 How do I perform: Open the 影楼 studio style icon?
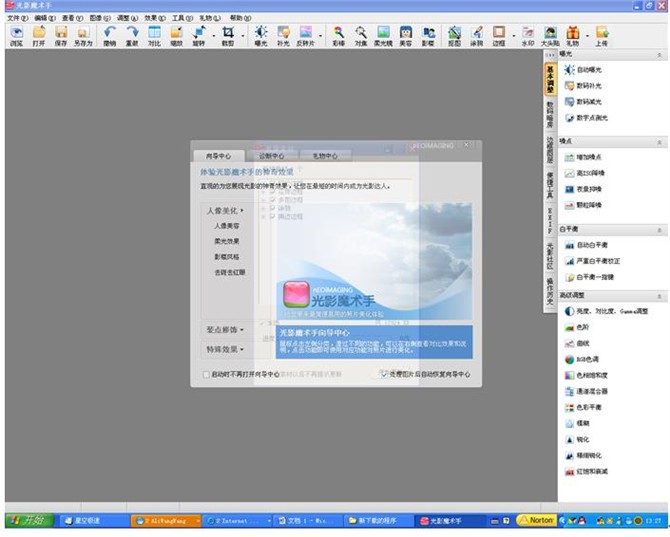point(428,36)
